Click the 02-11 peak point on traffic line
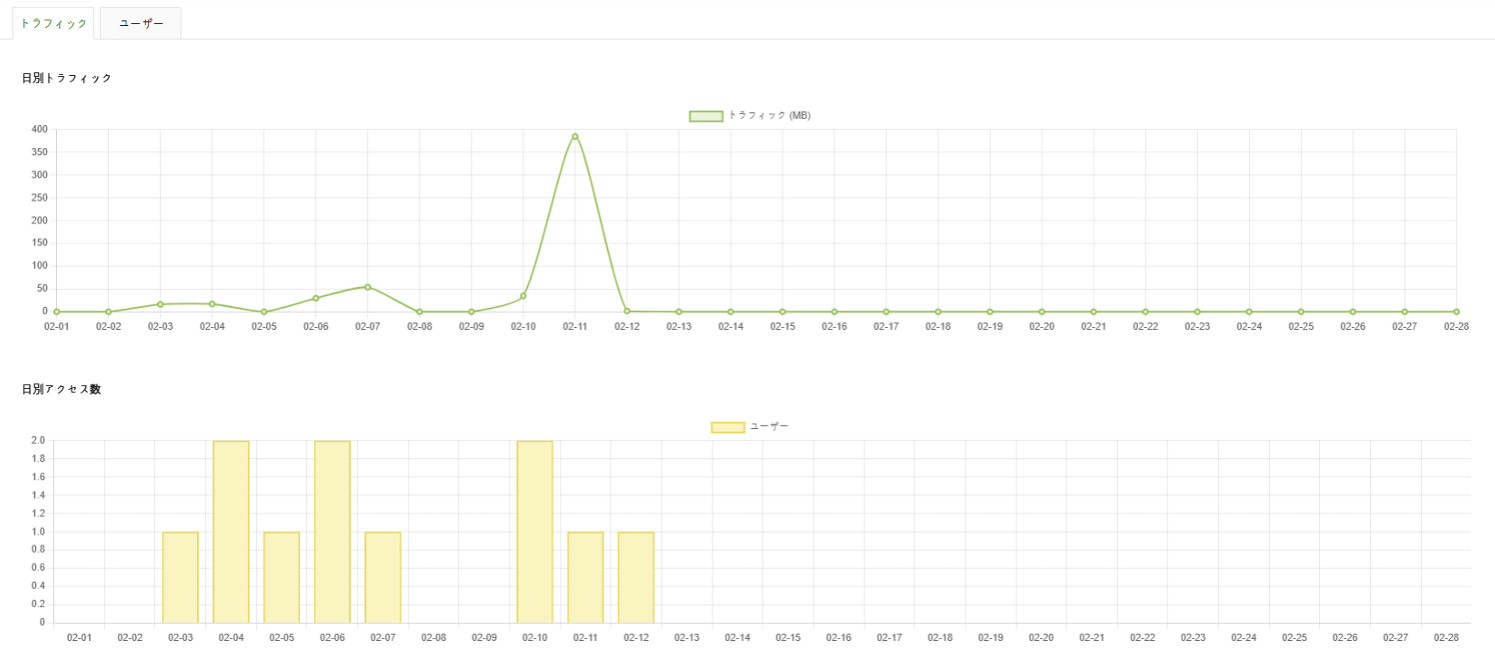This screenshot has width=1495, height=657. [x=575, y=136]
